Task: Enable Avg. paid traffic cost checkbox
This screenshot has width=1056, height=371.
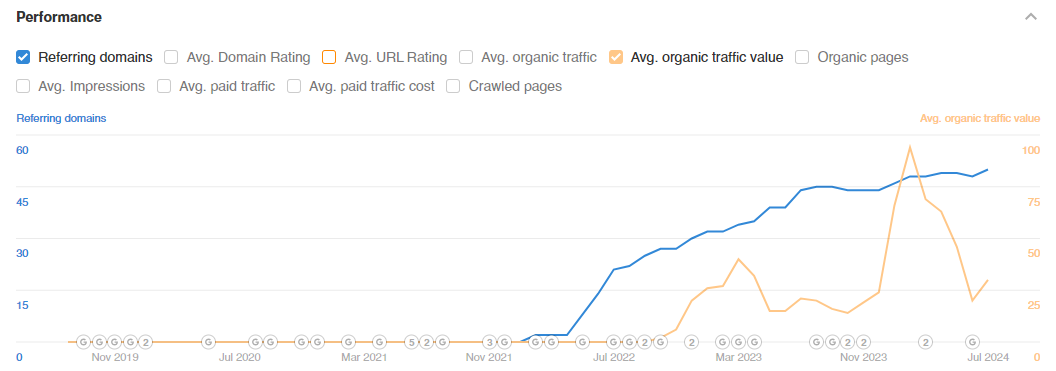Action: point(294,86)
